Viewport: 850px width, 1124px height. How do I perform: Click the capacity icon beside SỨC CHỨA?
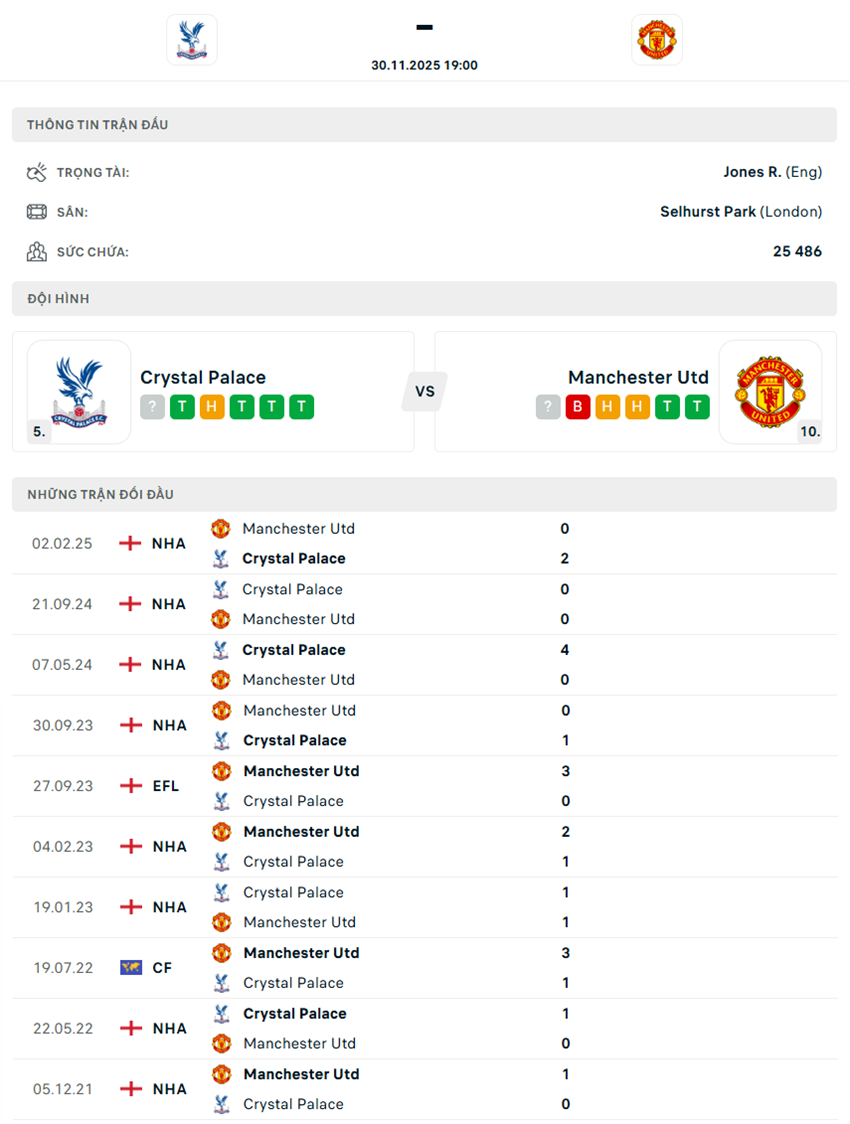(37, 251)
